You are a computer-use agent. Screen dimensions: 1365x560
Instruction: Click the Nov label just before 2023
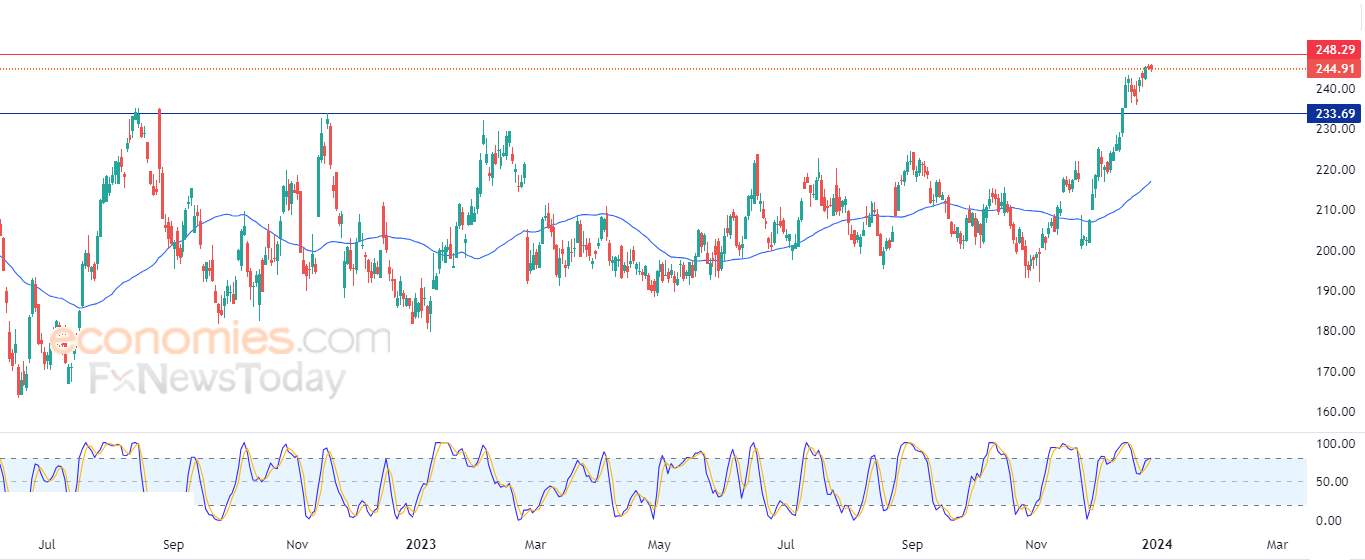(296, 545)
